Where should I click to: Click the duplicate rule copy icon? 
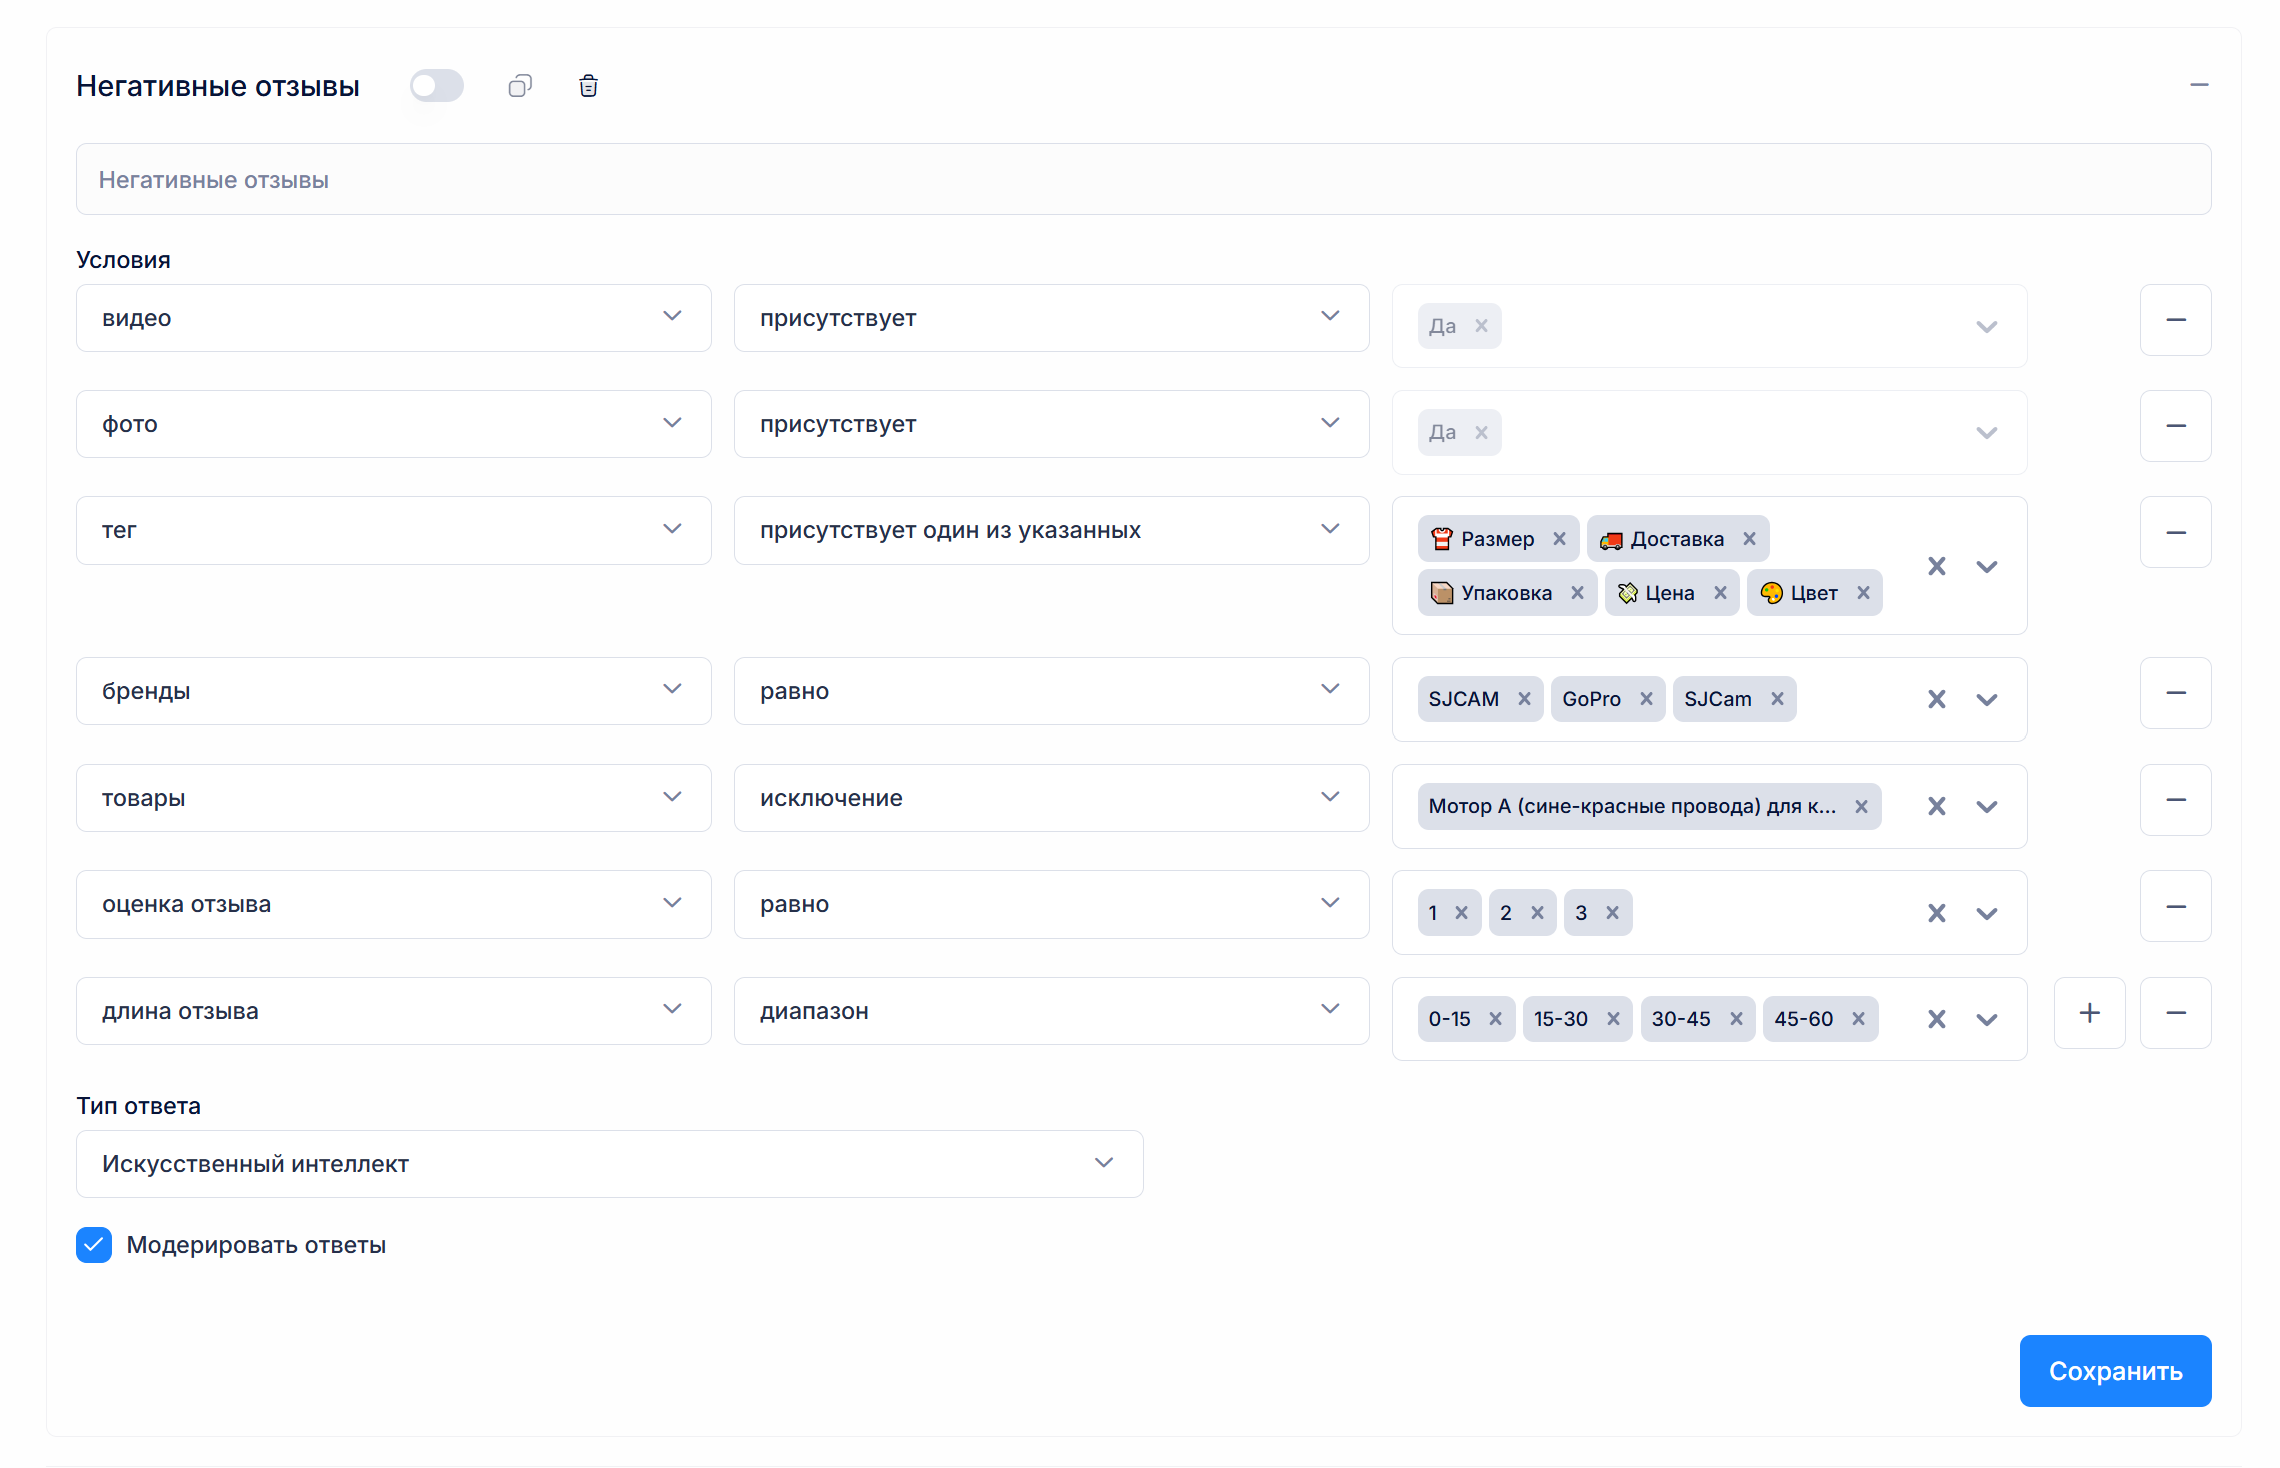pos(520,86)
